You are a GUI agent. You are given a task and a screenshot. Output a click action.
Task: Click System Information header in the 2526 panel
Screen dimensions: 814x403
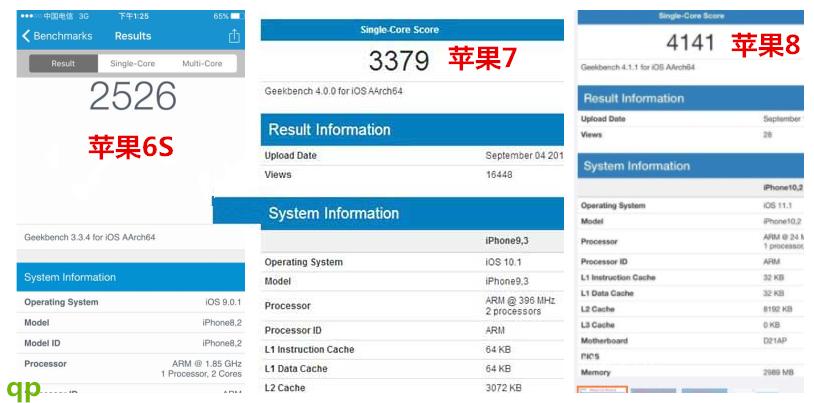(130, 277)
